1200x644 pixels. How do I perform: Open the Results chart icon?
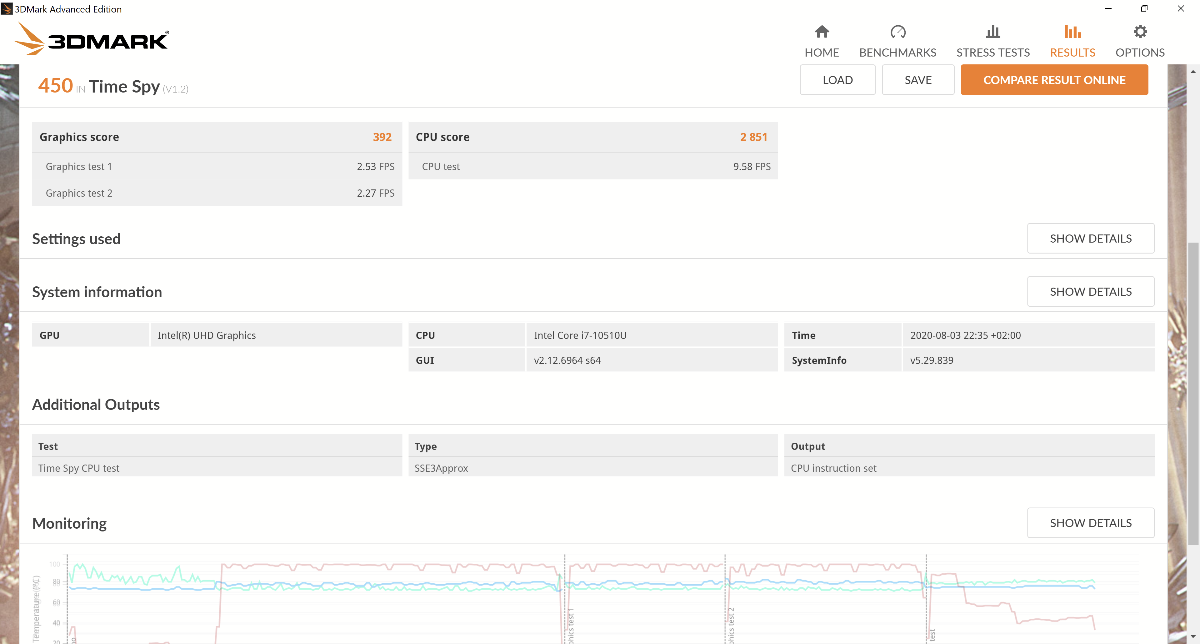[1072, 32]
